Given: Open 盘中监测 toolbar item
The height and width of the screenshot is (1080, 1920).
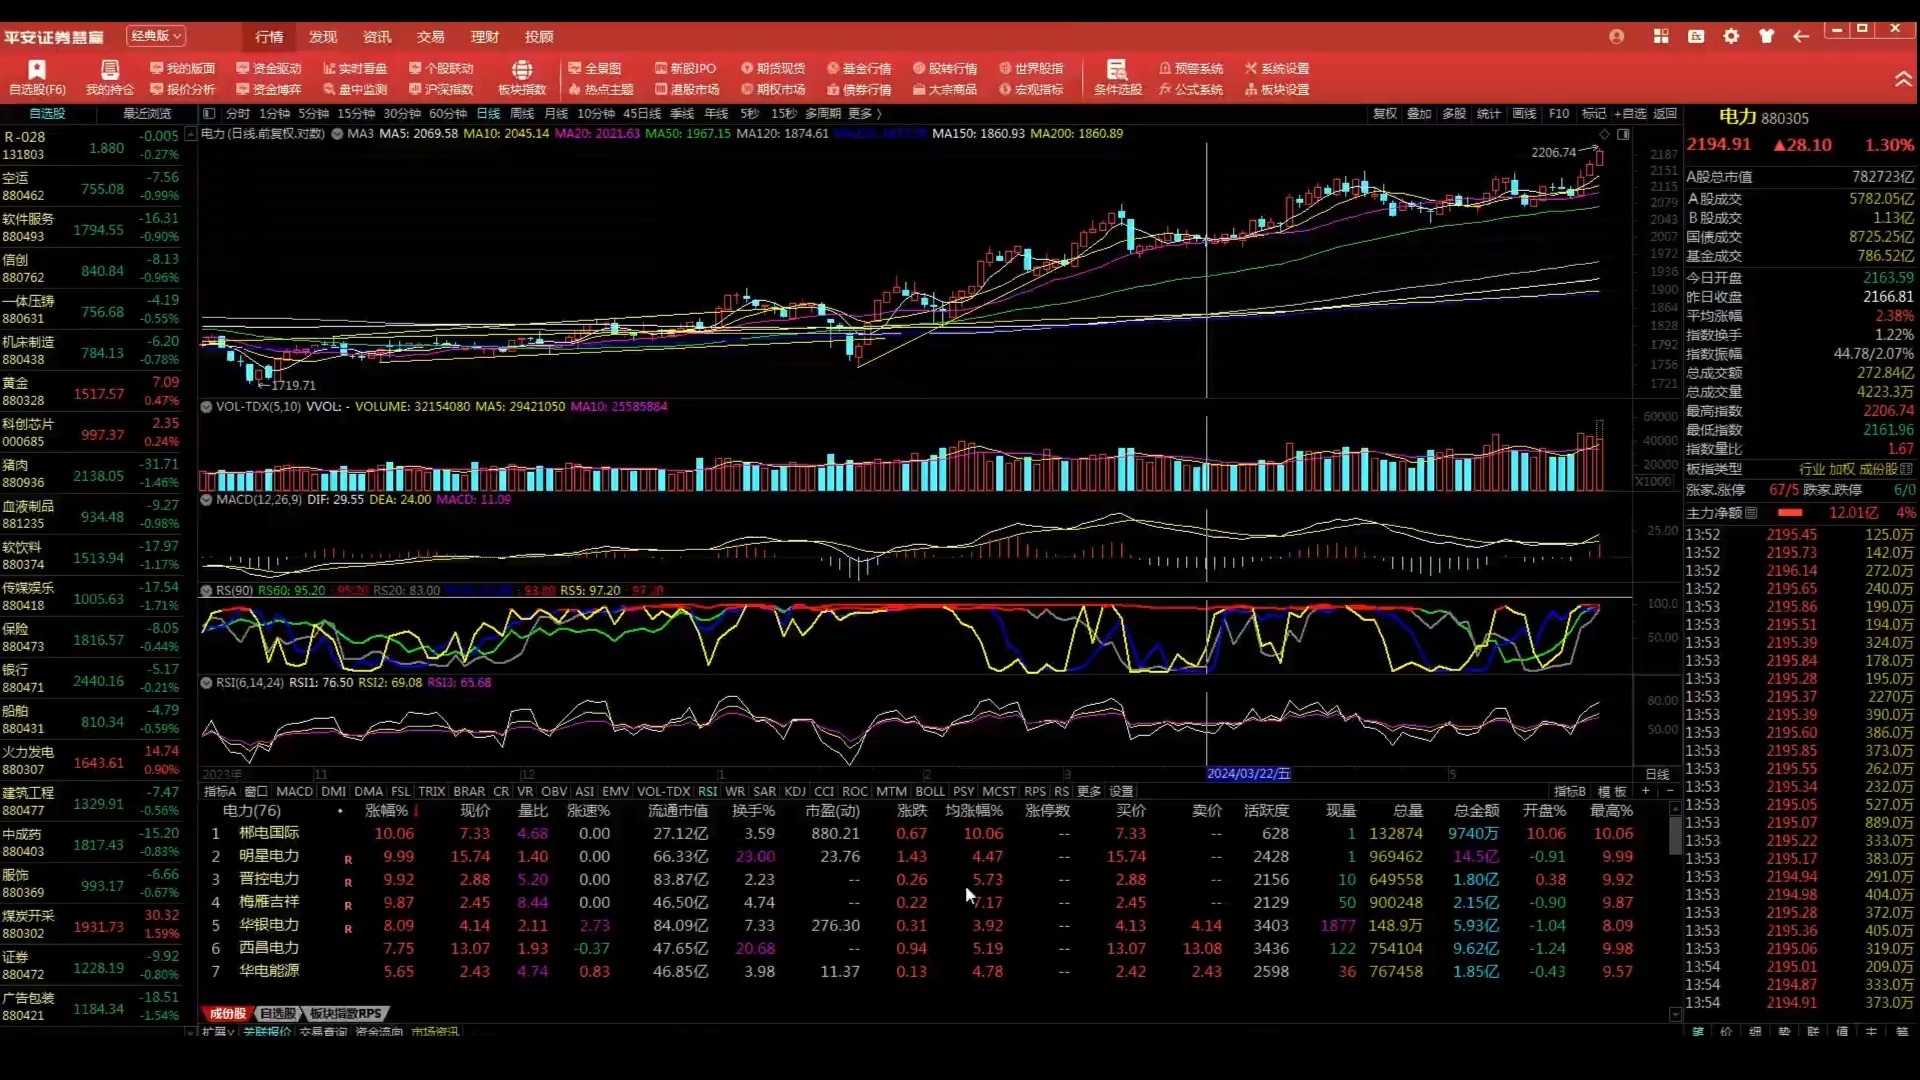Looking at the screenshot, I should point(355,89).
